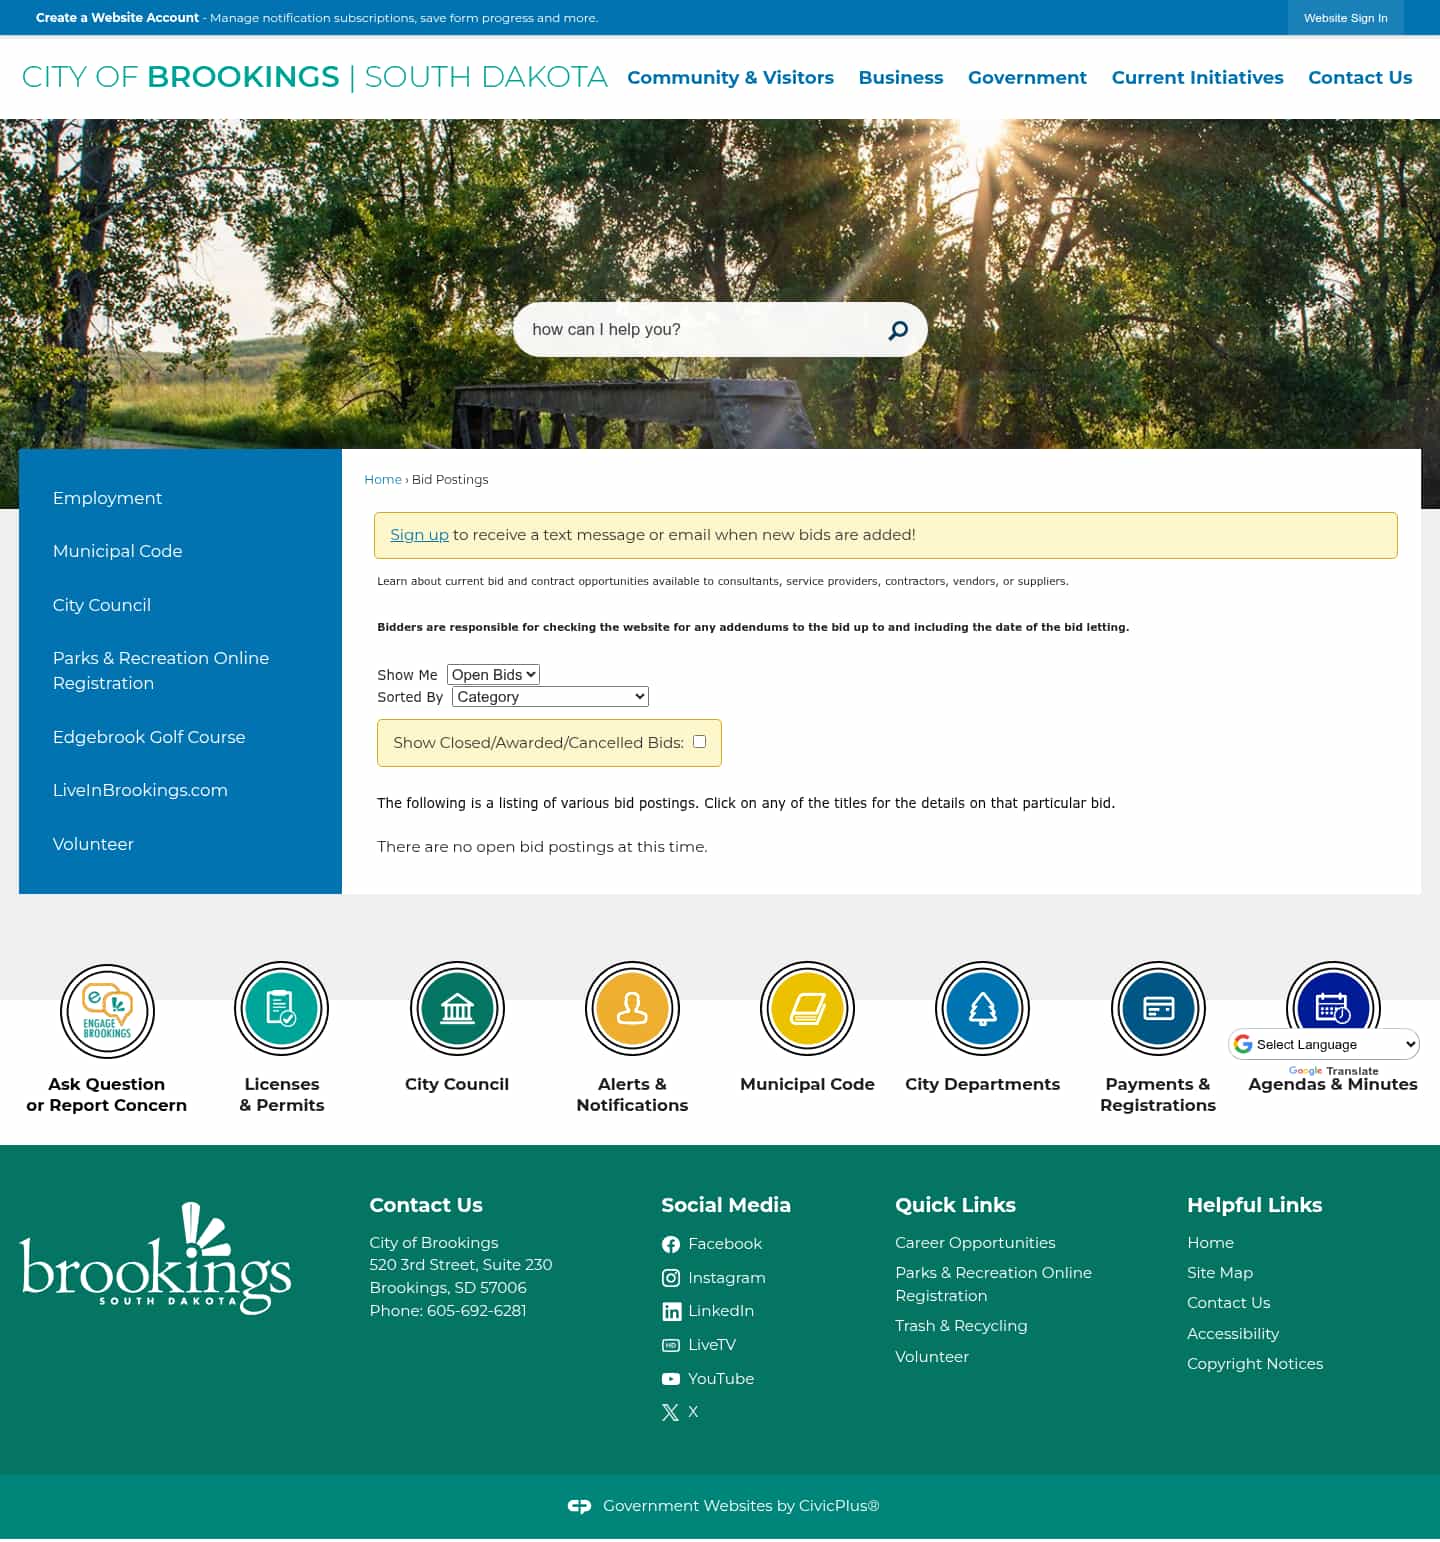
Task: Open the Government navigation menu
Action: 1027,77
